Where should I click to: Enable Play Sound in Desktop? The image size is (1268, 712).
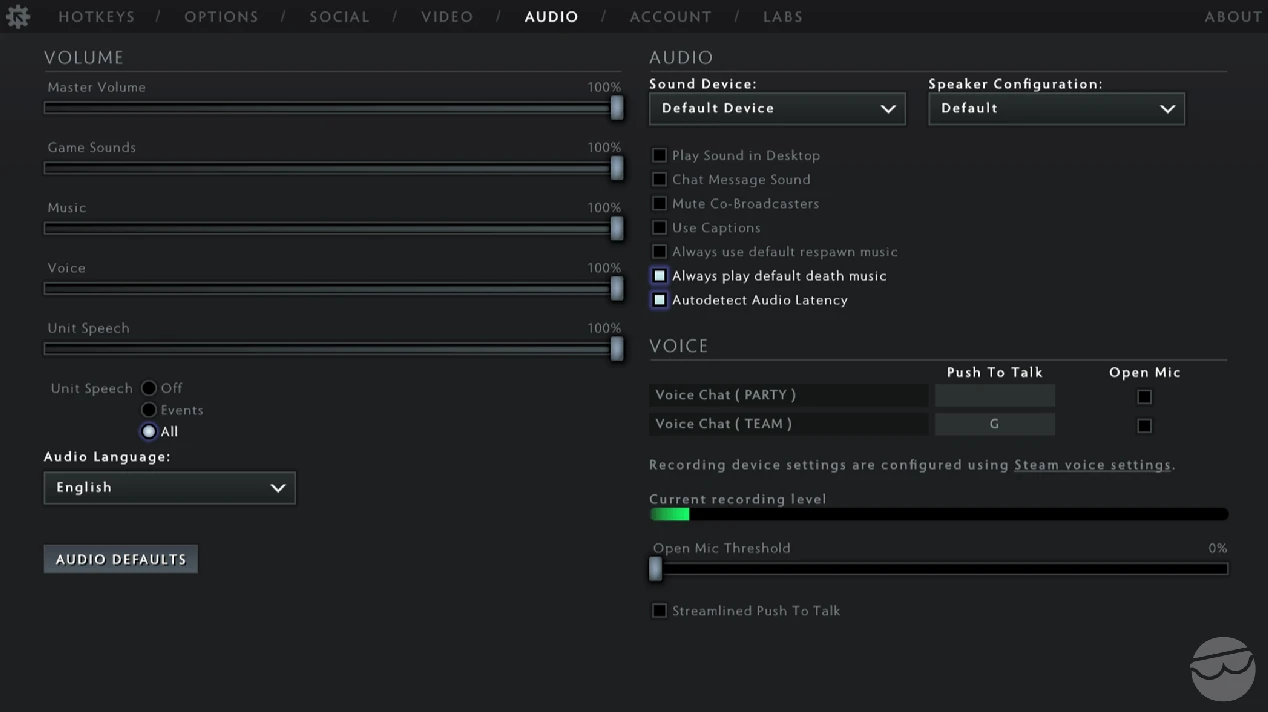click(659, 155)
